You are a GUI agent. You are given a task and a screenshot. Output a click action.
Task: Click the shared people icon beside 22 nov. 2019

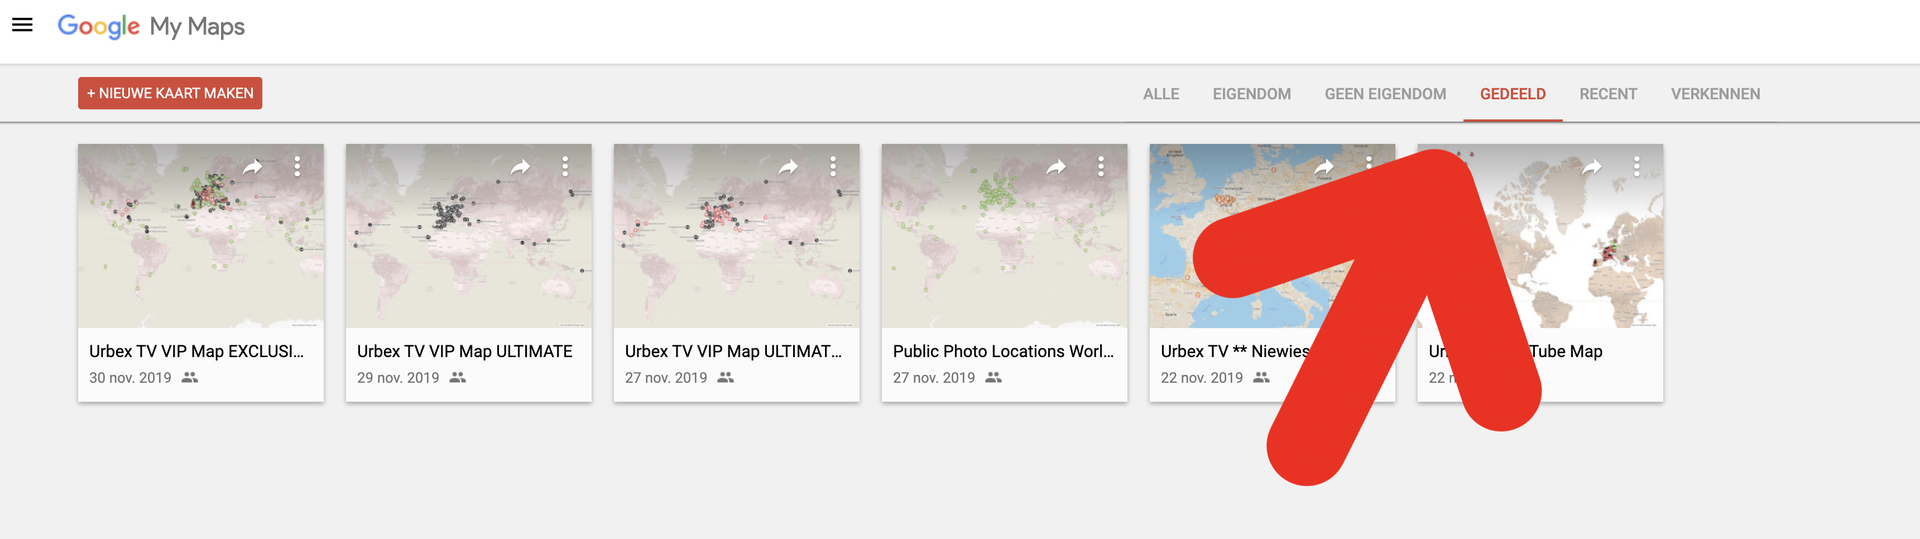1262,377
